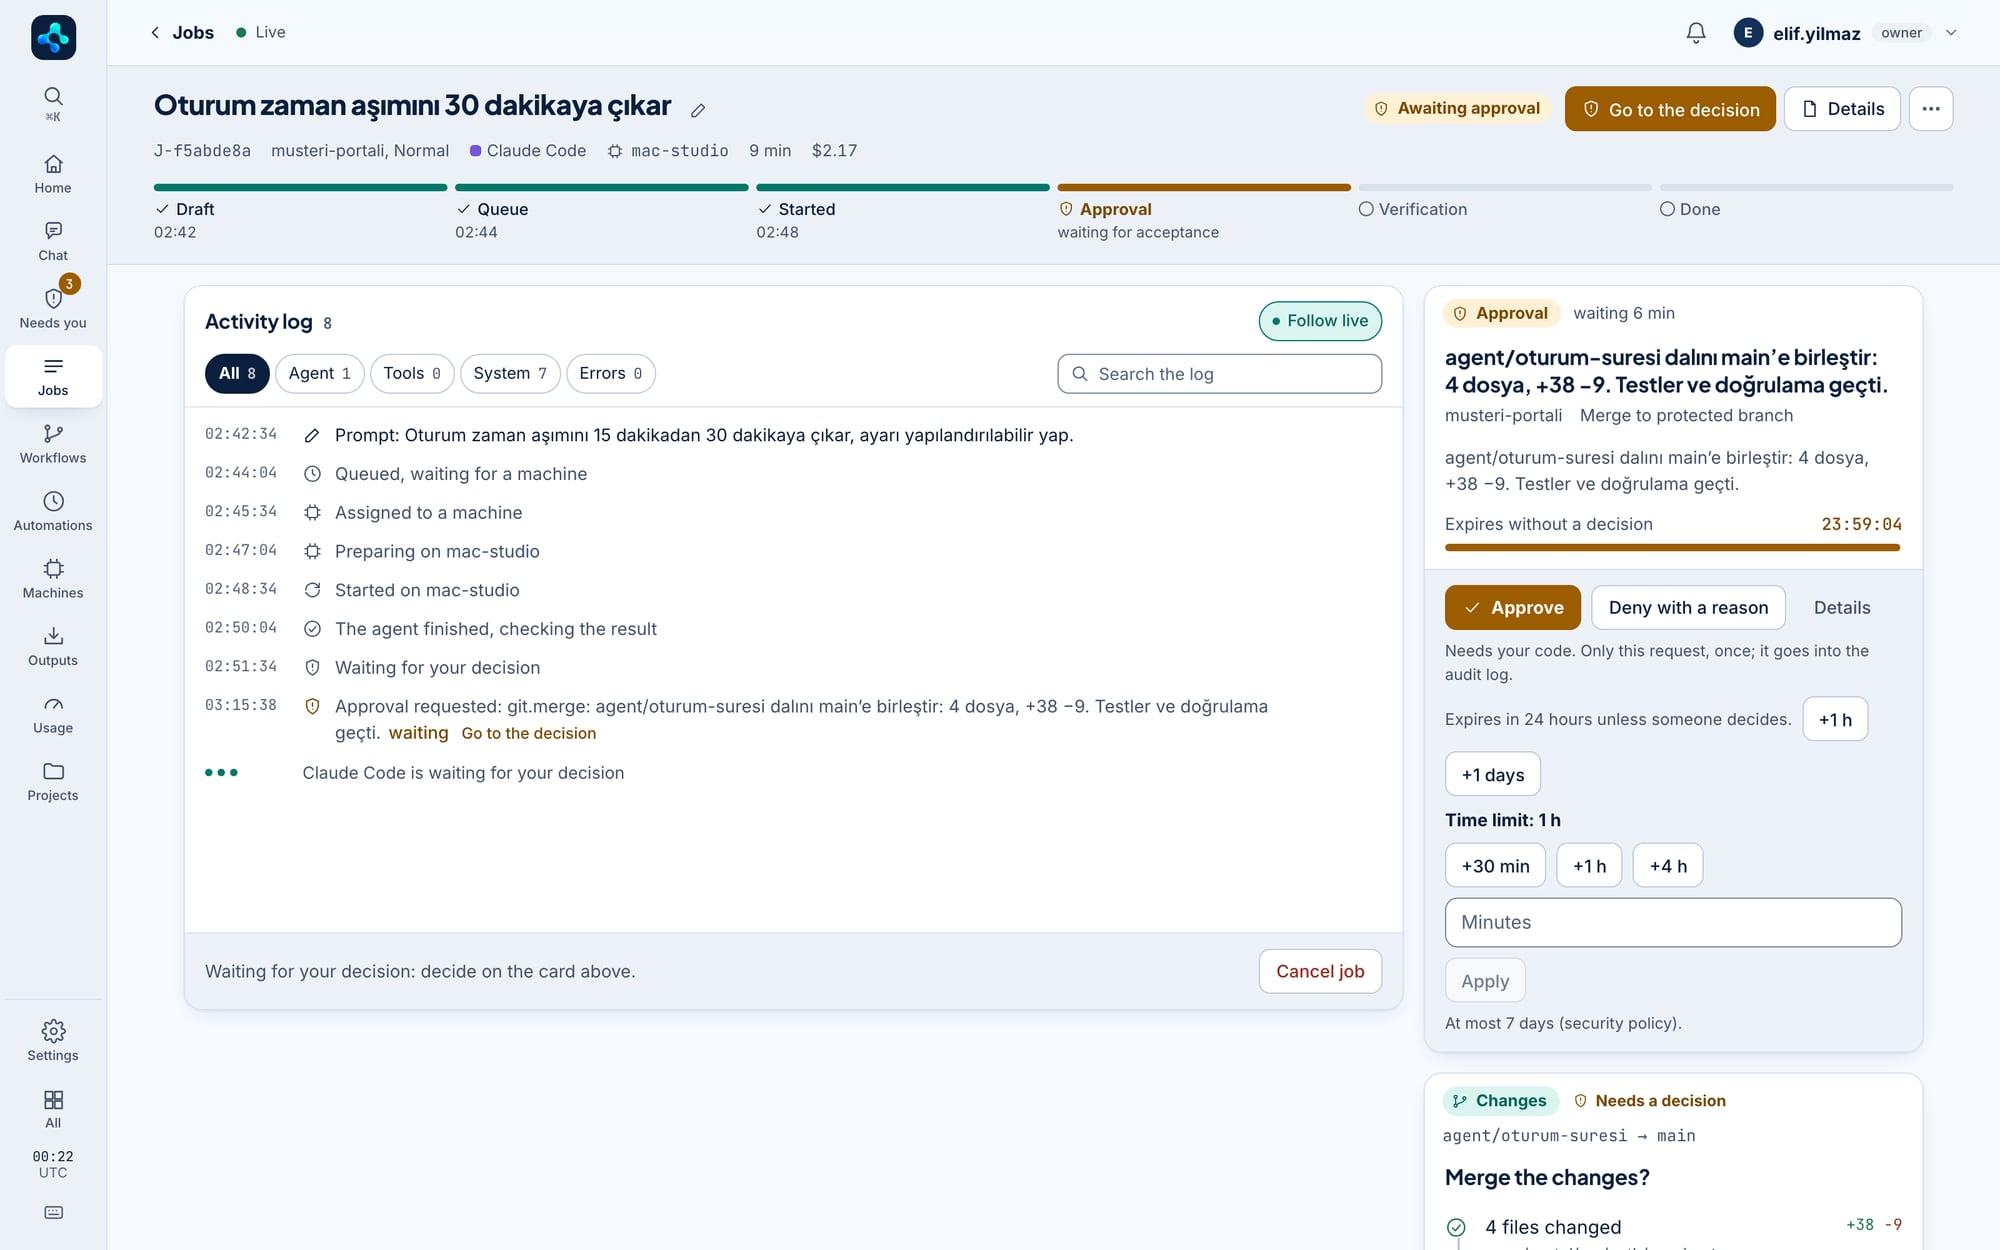Click the Verification stage label
Viewport: 2000px width, 1250px height.
pyautogui.click(x=1422, y=209)
